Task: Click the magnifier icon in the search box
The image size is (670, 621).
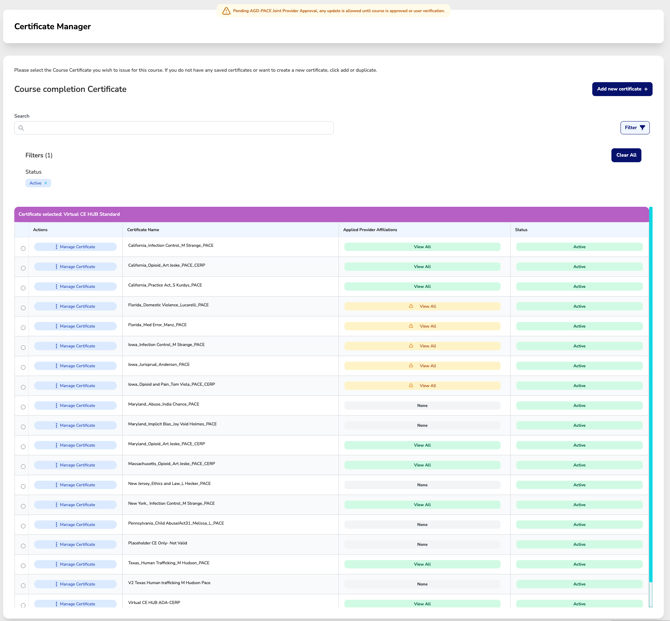Action: [x=21, y=128]
